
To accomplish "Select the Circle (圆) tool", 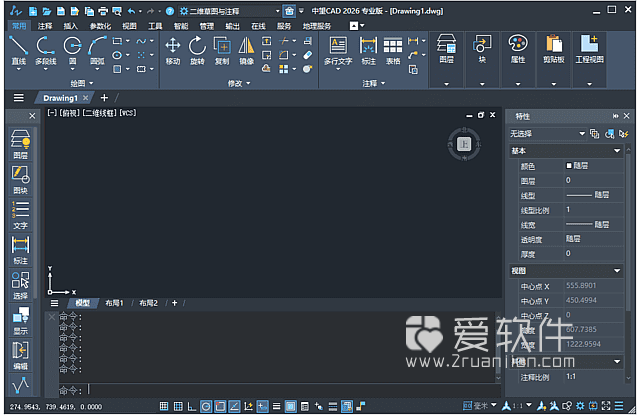I will point(72,50).
